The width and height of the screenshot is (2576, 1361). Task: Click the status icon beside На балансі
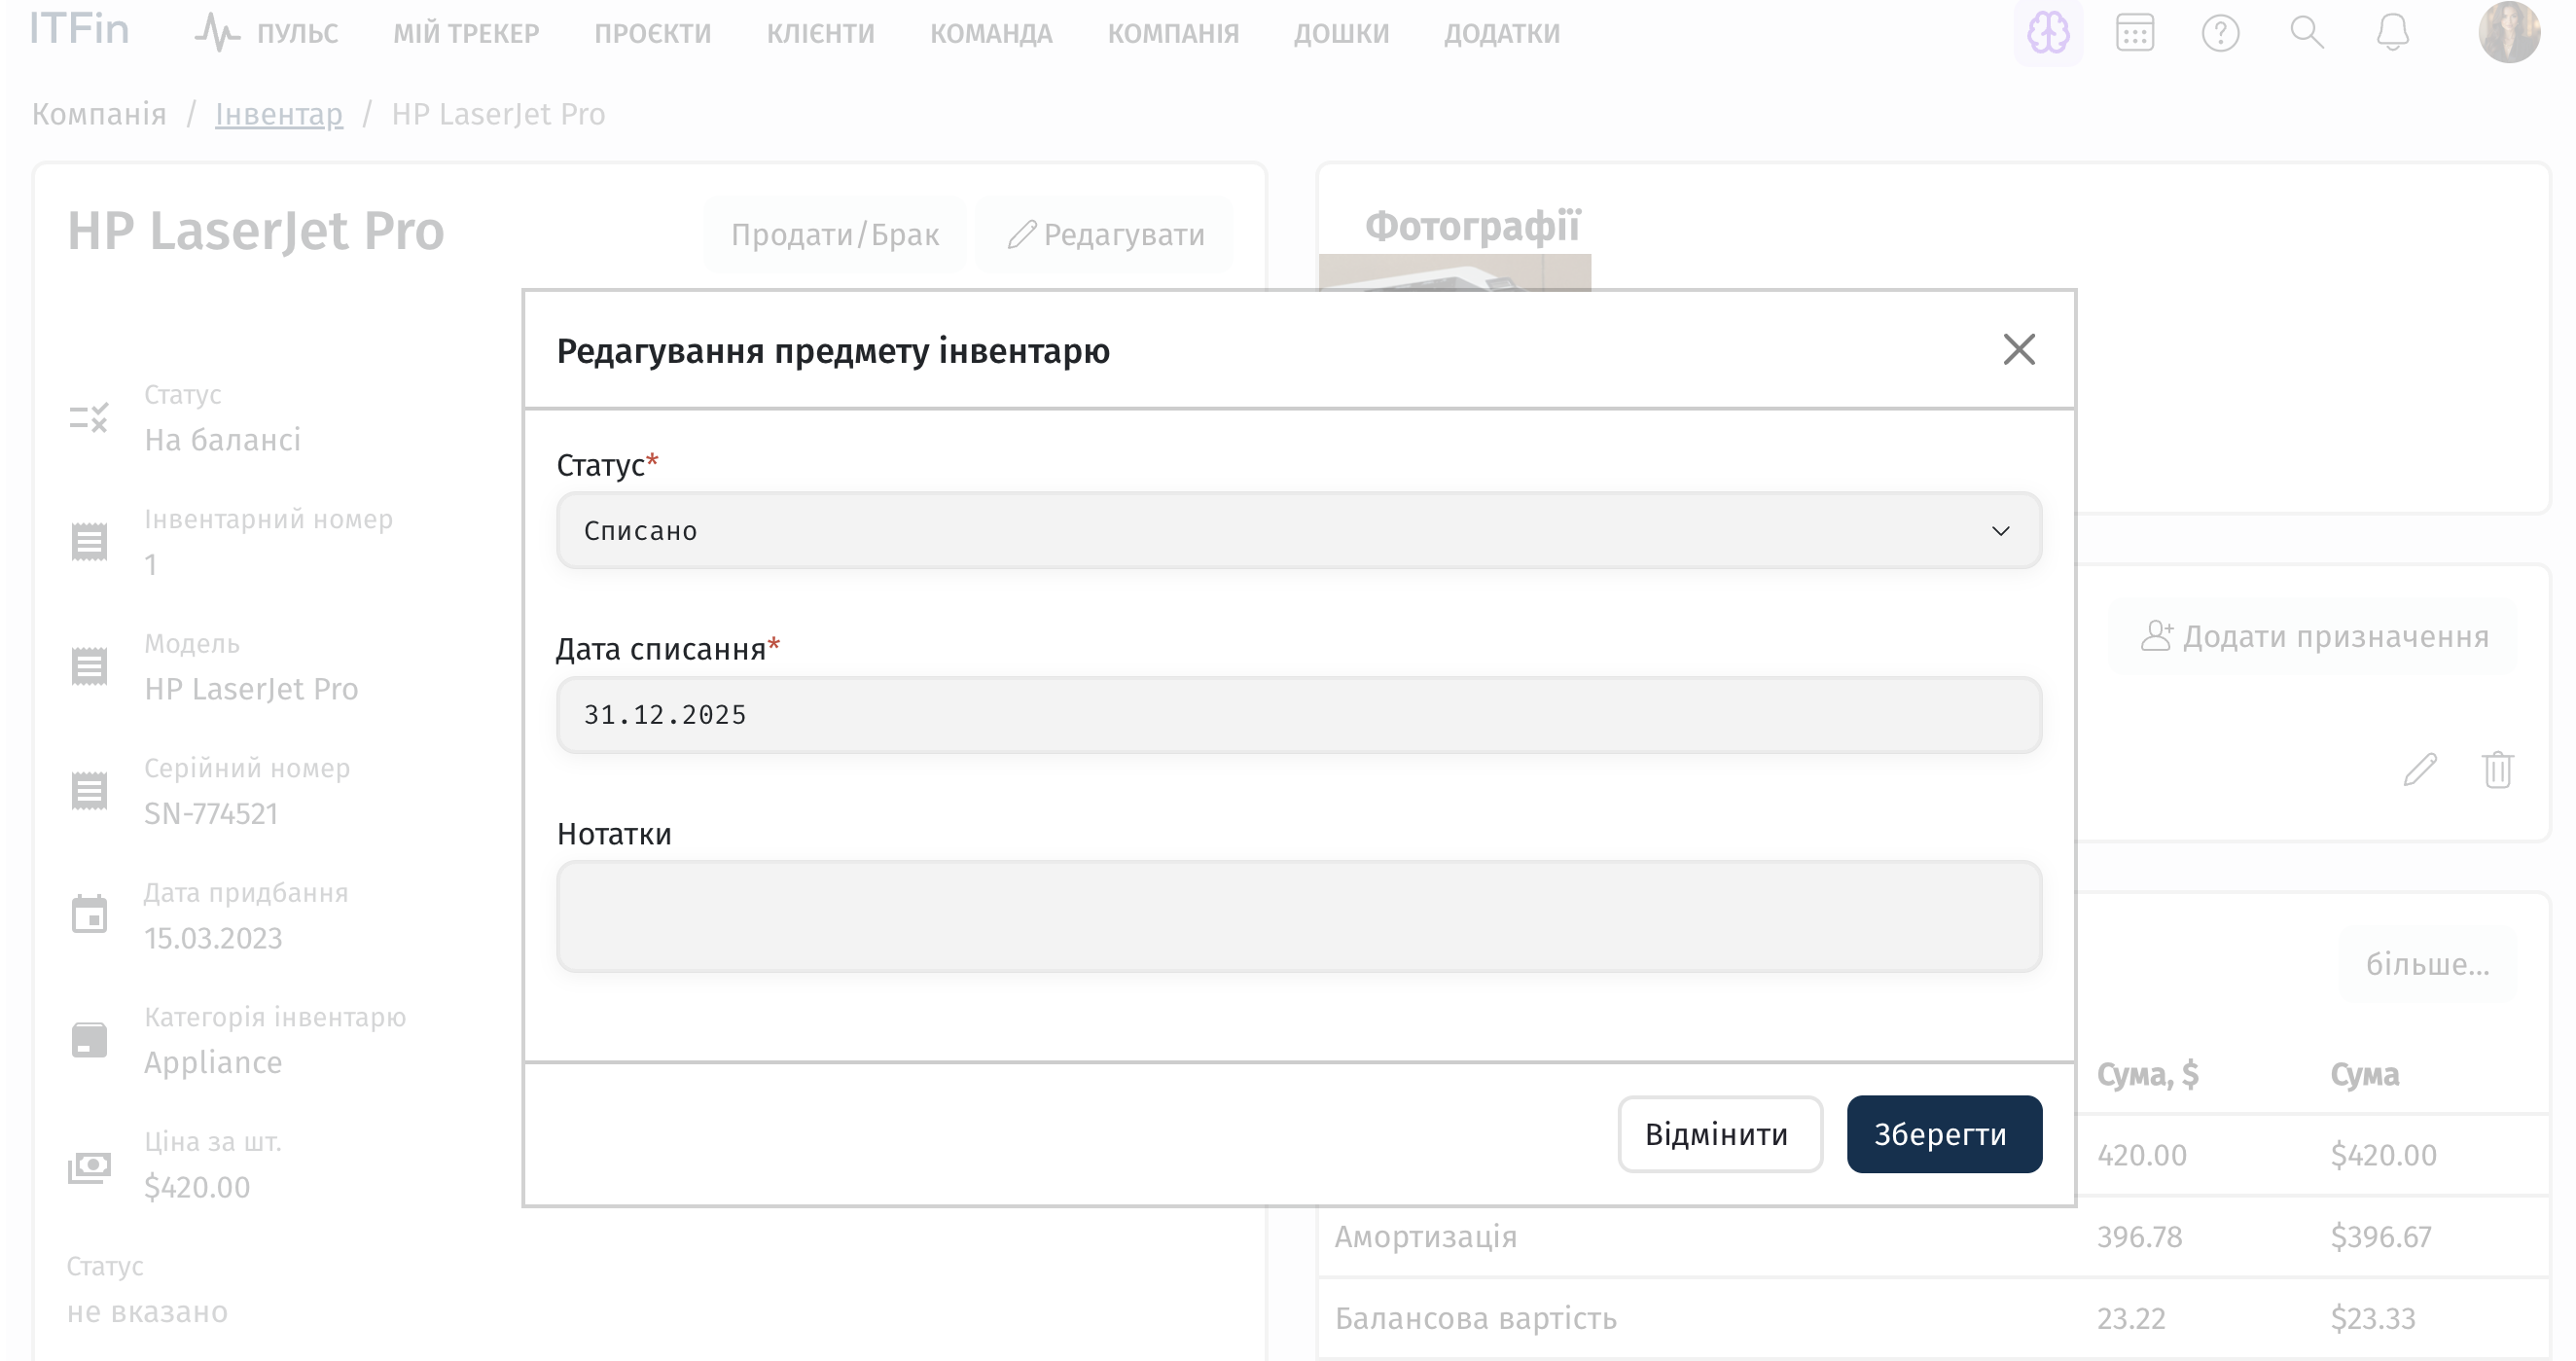click(x=89, y=418)
